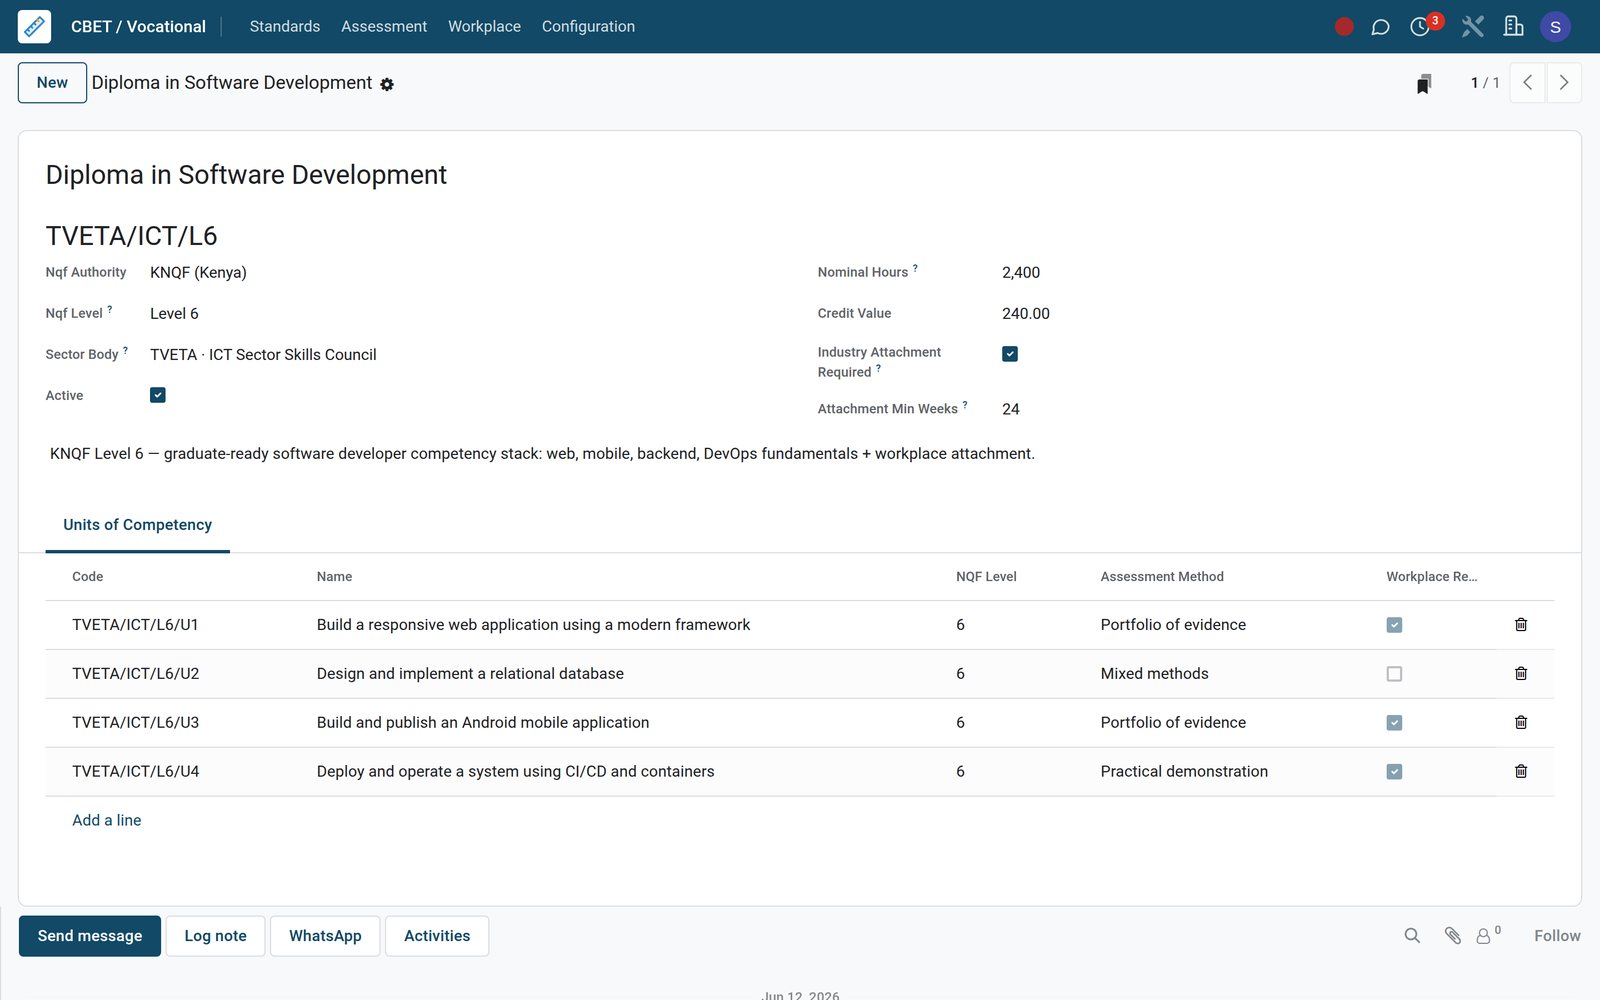Click Log note button
Image resolution: width=1600 pixels, height=1000 pixels.
click(215, 936)
